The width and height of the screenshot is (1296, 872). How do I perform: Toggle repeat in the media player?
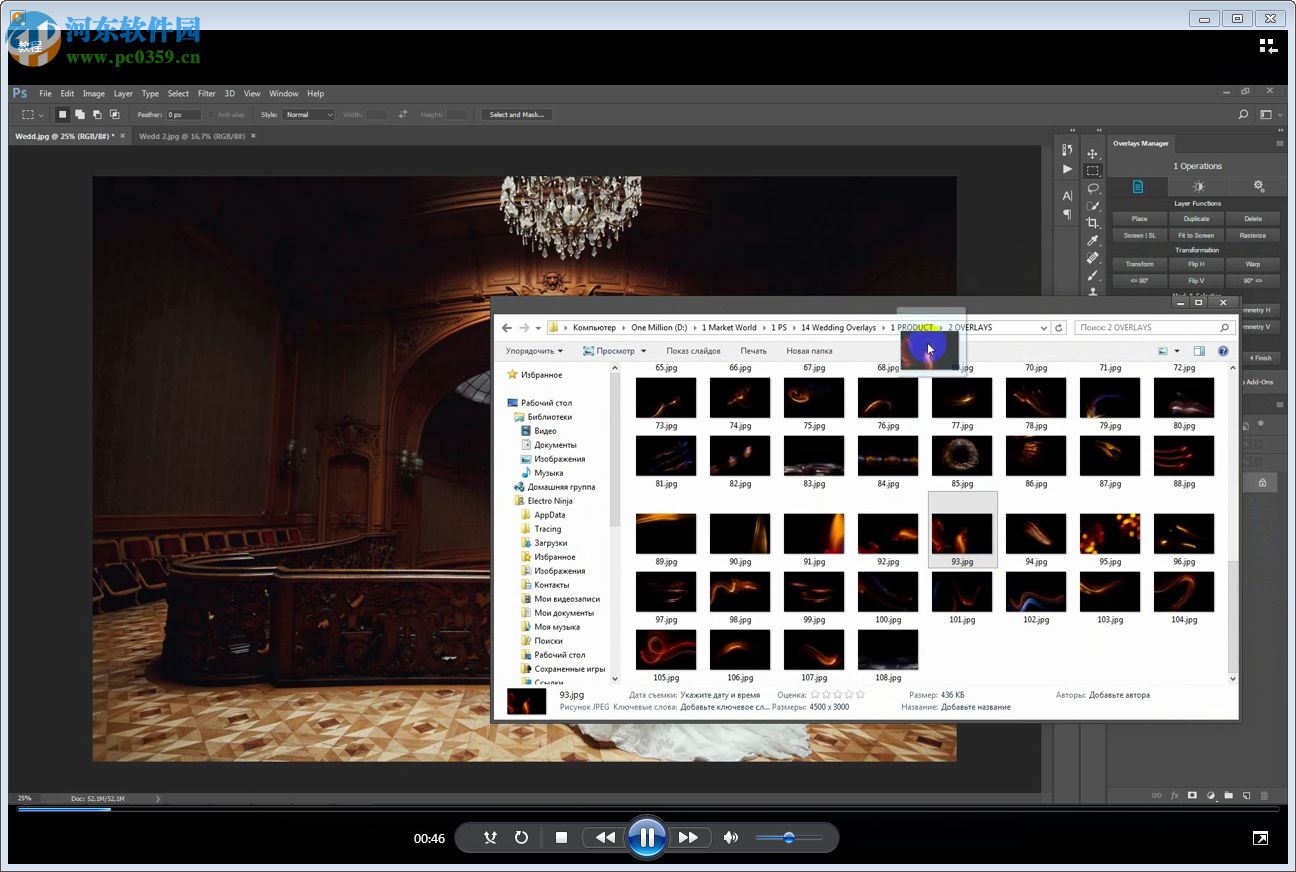pos(521,838)
